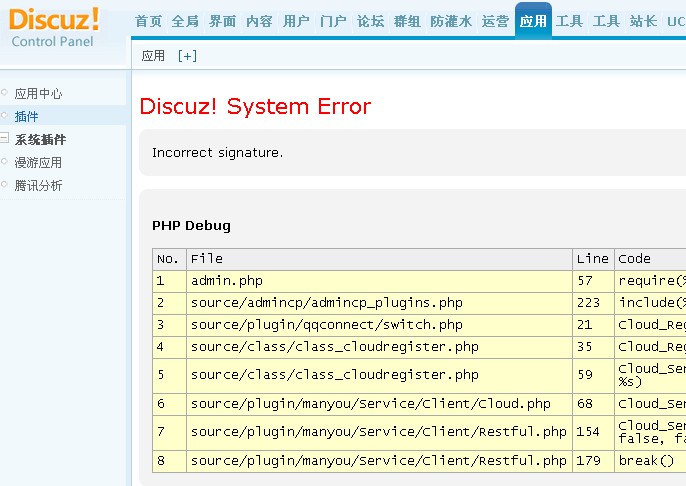Open the 内容 top menu
The height and width of the screenshot is (486, 686).
259,21
